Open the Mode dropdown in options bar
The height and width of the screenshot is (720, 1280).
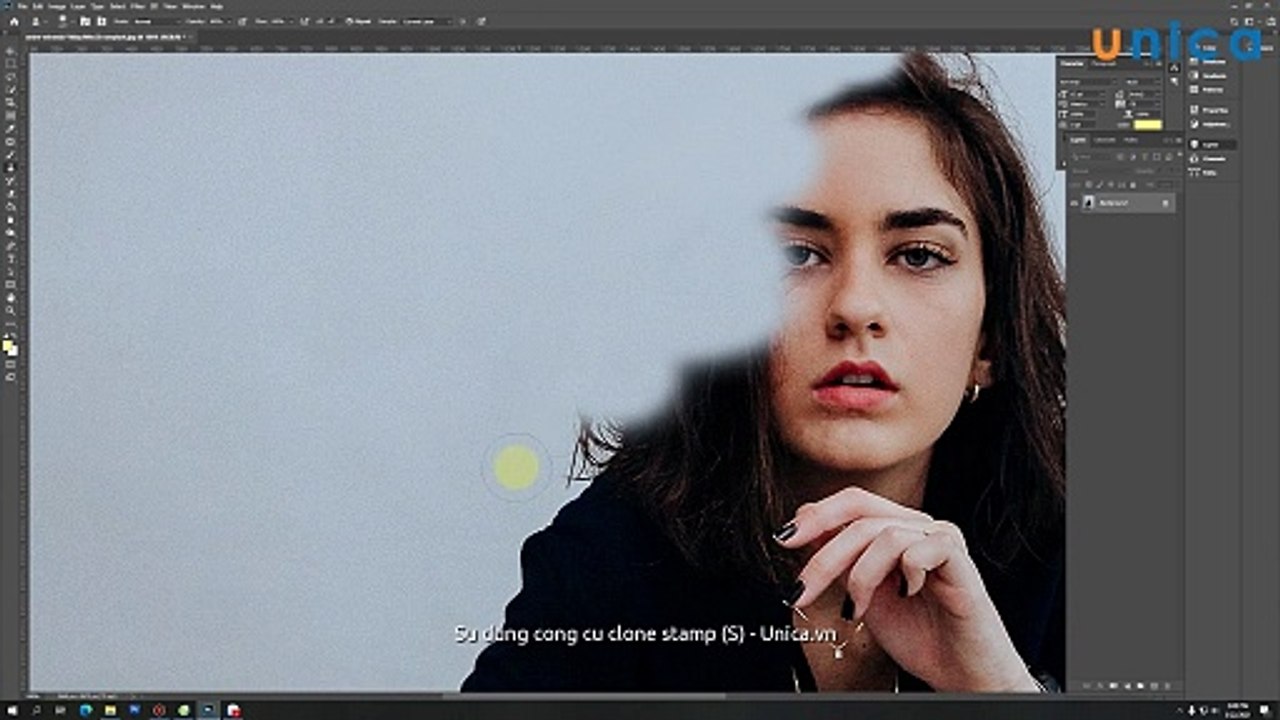tap(158, 21)
